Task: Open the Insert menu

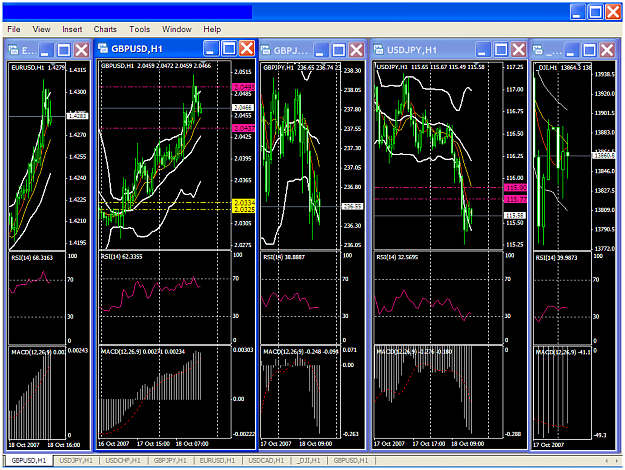Action: click(x=72, y=29)
